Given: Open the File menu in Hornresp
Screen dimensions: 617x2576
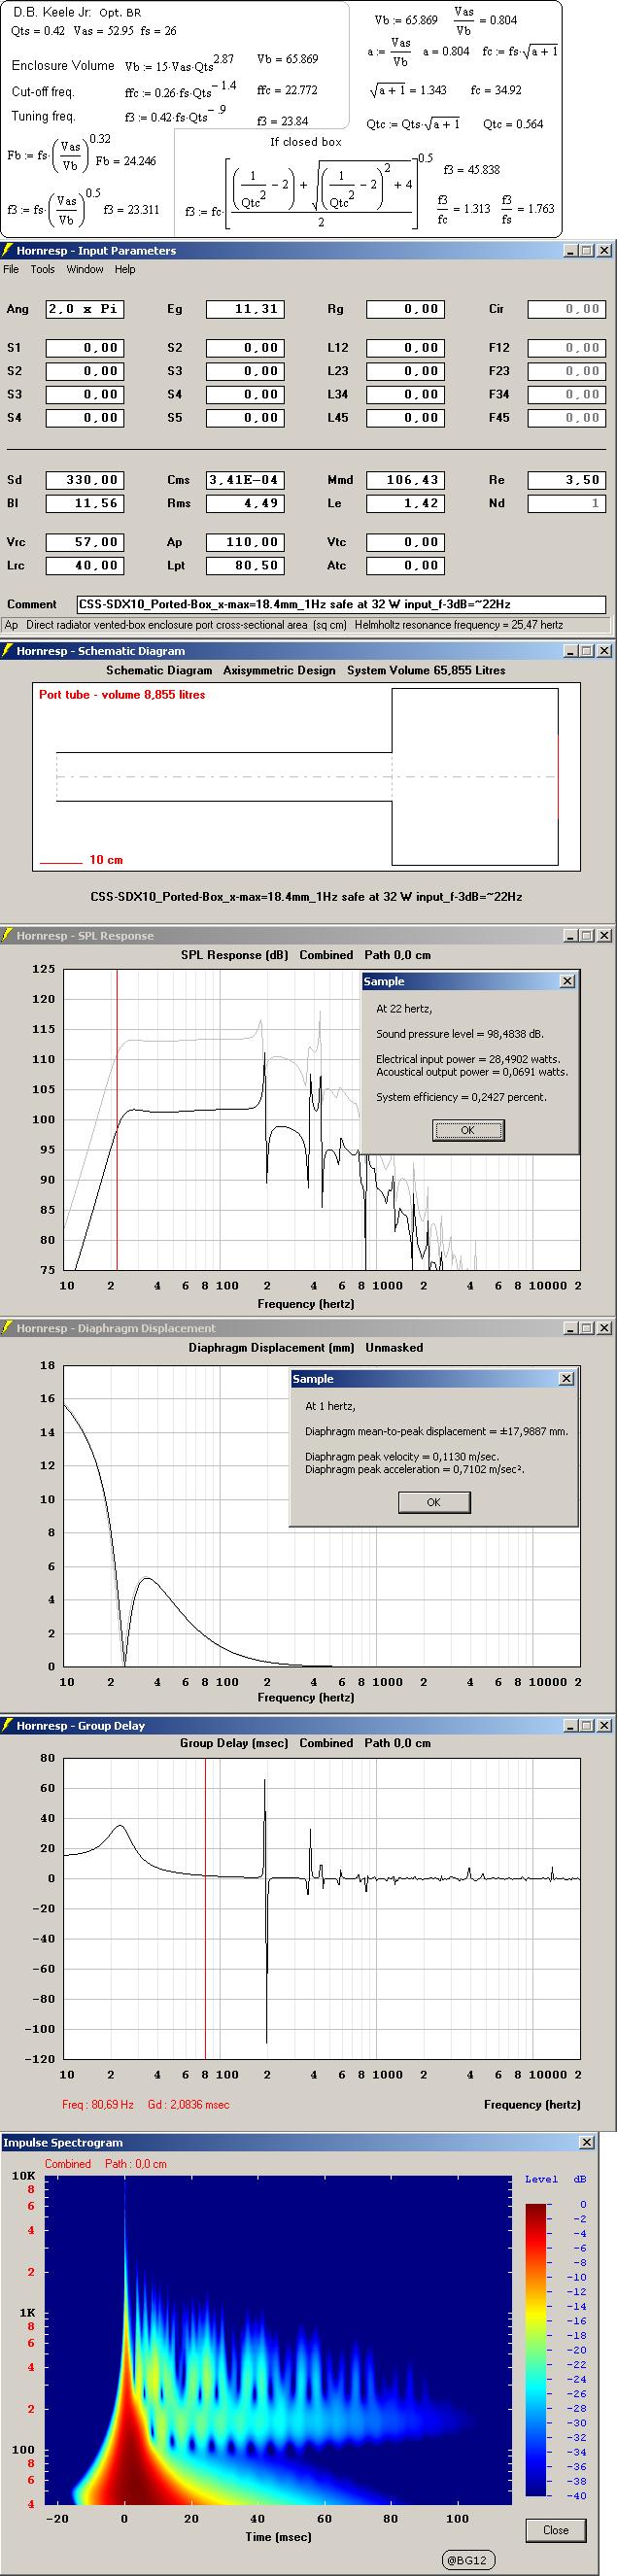Looking at the screenshot, I should [11, 269].
